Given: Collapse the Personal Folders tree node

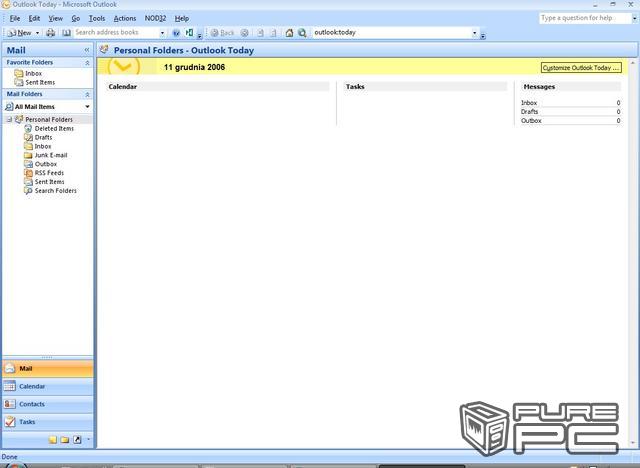Looking at the screenshot, I should tap(9, 120).
